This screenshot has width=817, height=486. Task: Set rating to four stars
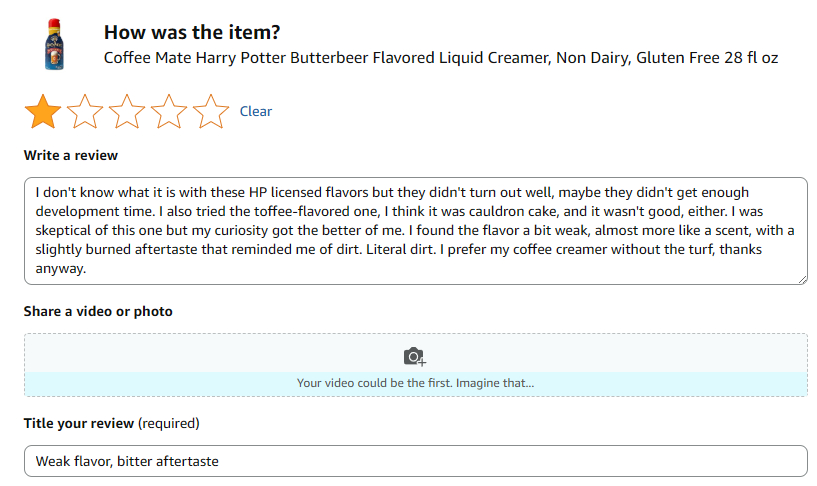click(x=169, y=111)
